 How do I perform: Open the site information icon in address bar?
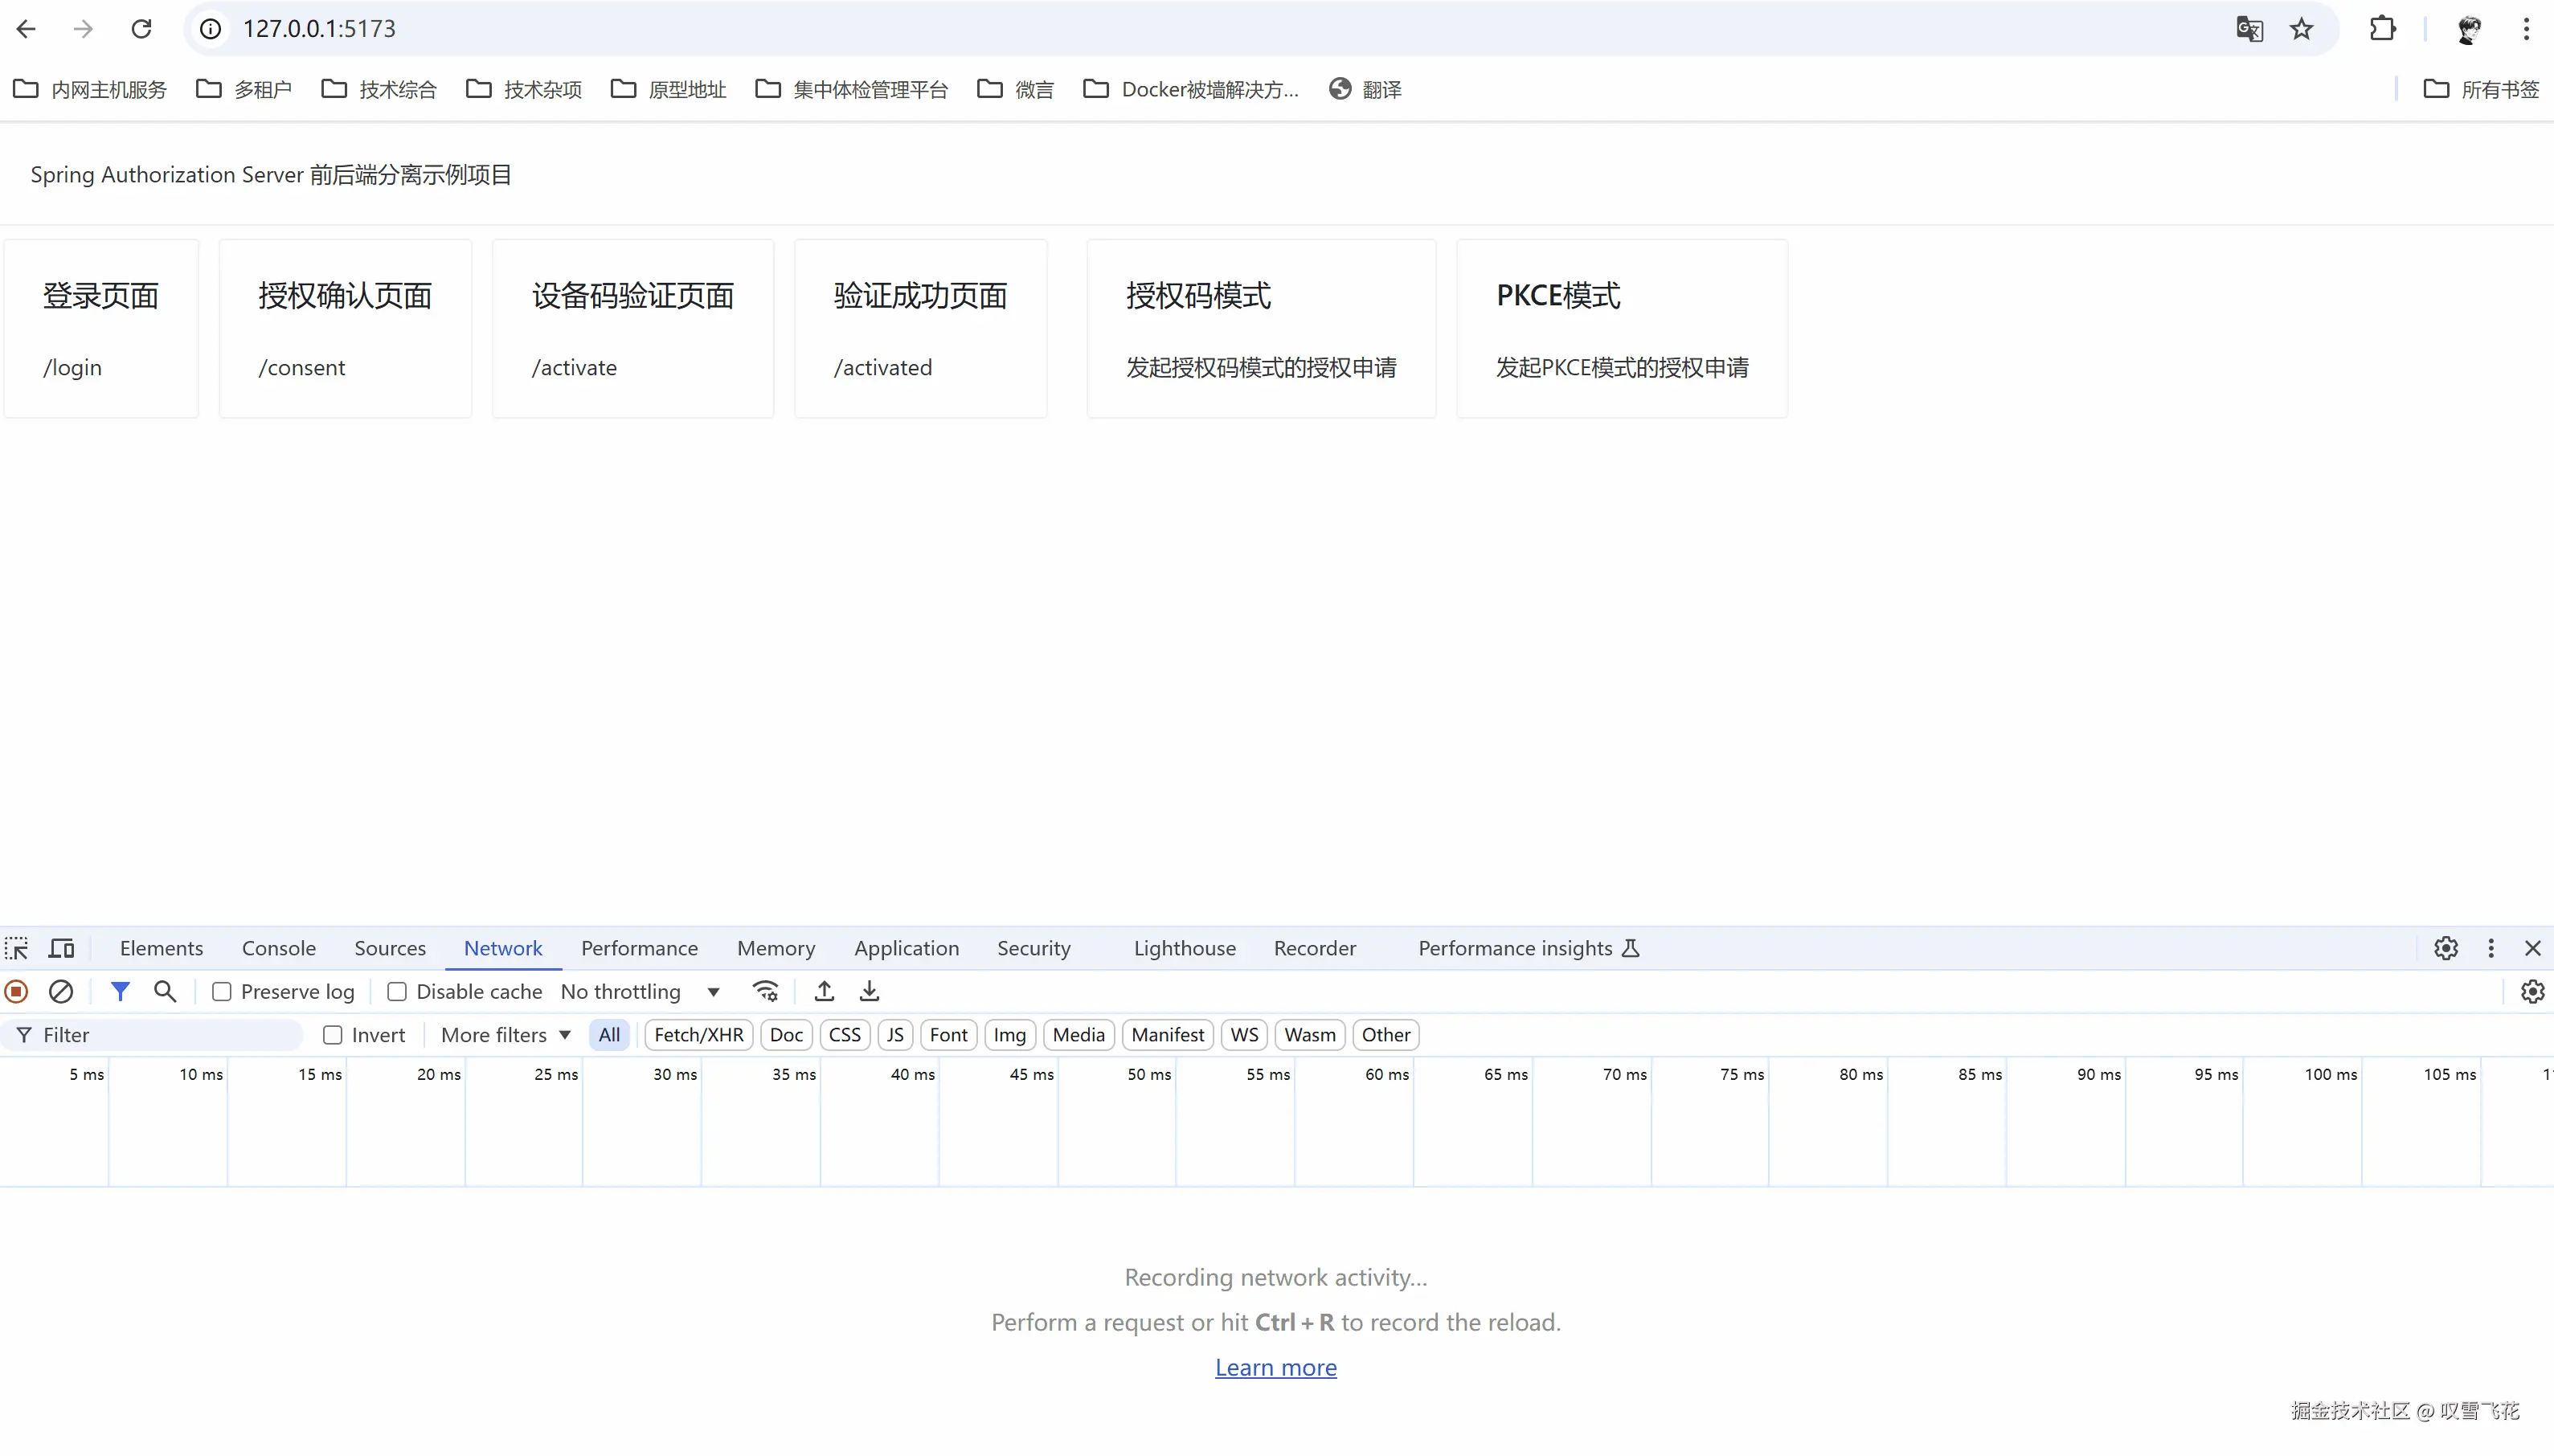click(x=210, y=29)
